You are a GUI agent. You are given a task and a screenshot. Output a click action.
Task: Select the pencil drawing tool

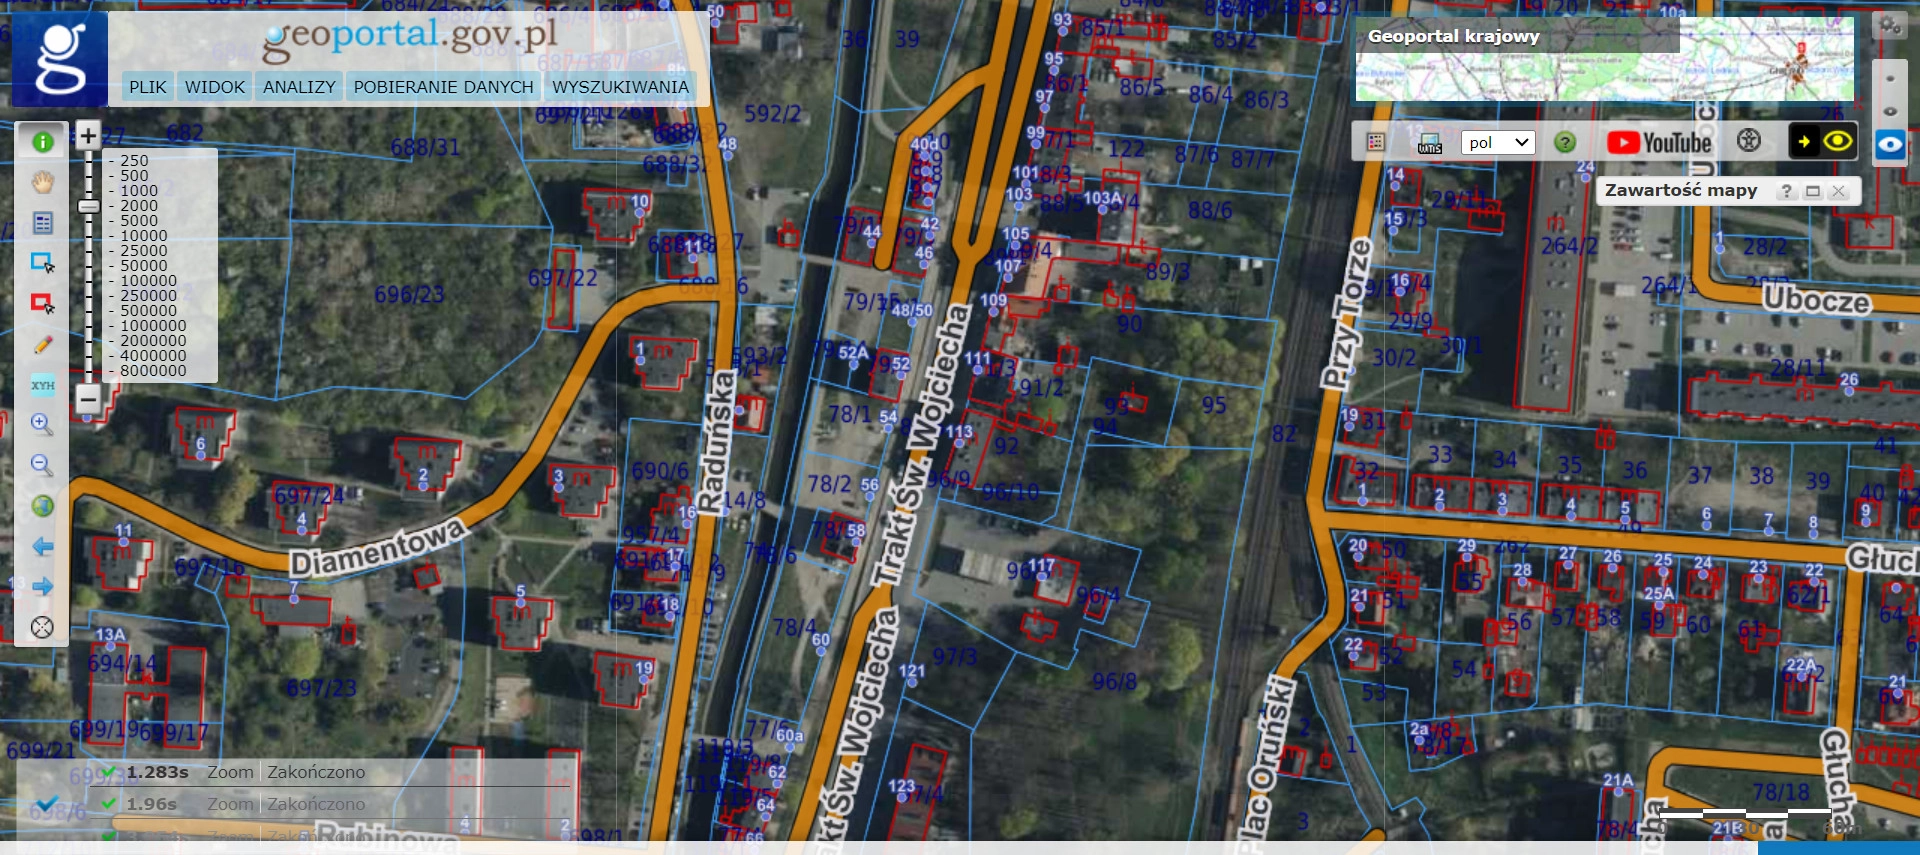(42, 344)
